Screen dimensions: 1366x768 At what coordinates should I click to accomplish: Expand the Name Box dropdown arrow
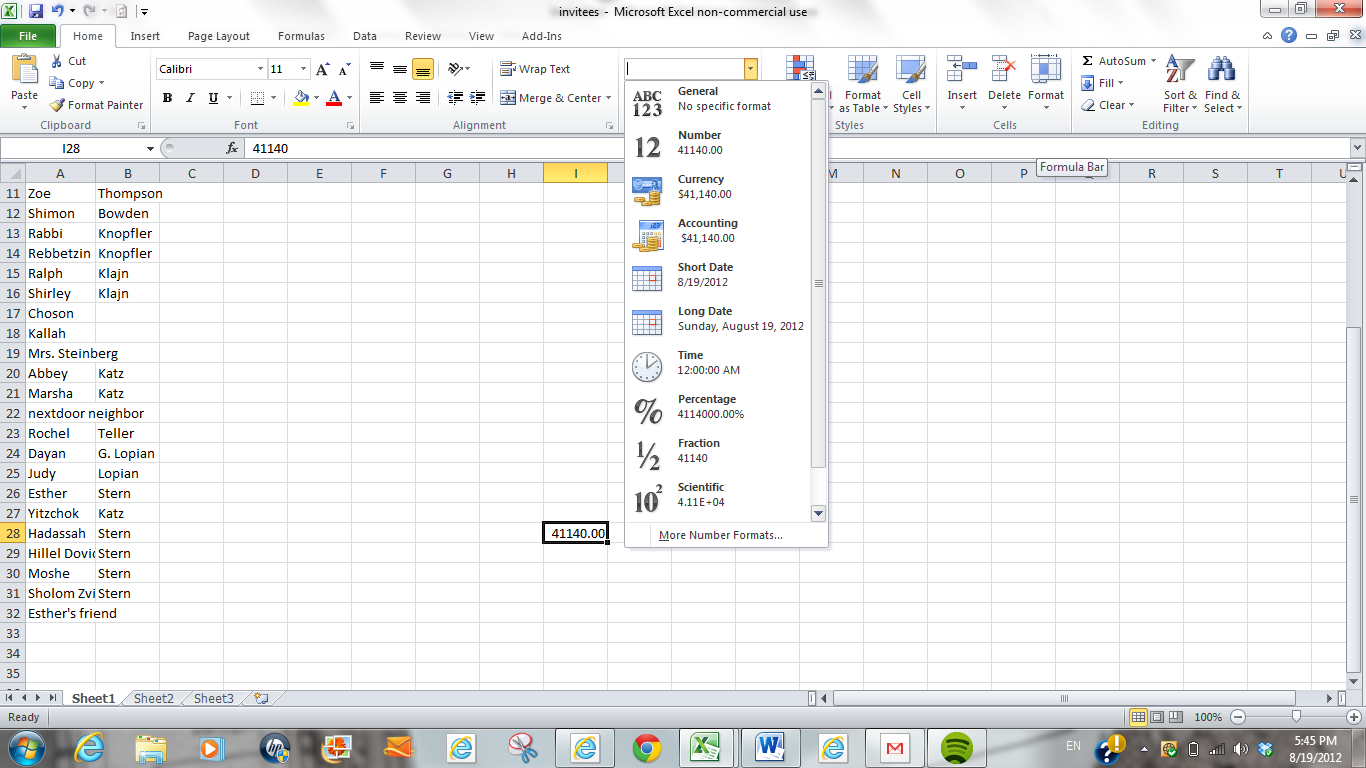(x=151, y=148)
